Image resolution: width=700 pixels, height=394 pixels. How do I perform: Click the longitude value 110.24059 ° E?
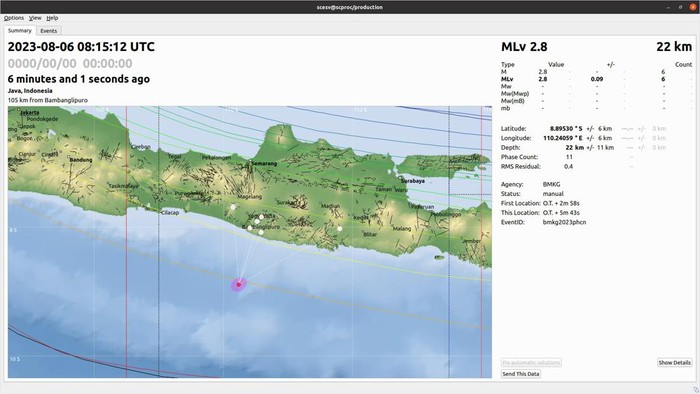562,138
